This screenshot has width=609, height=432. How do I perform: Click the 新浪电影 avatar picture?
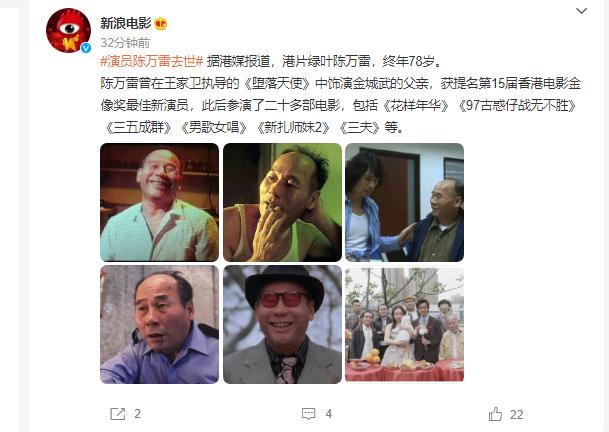68,30
